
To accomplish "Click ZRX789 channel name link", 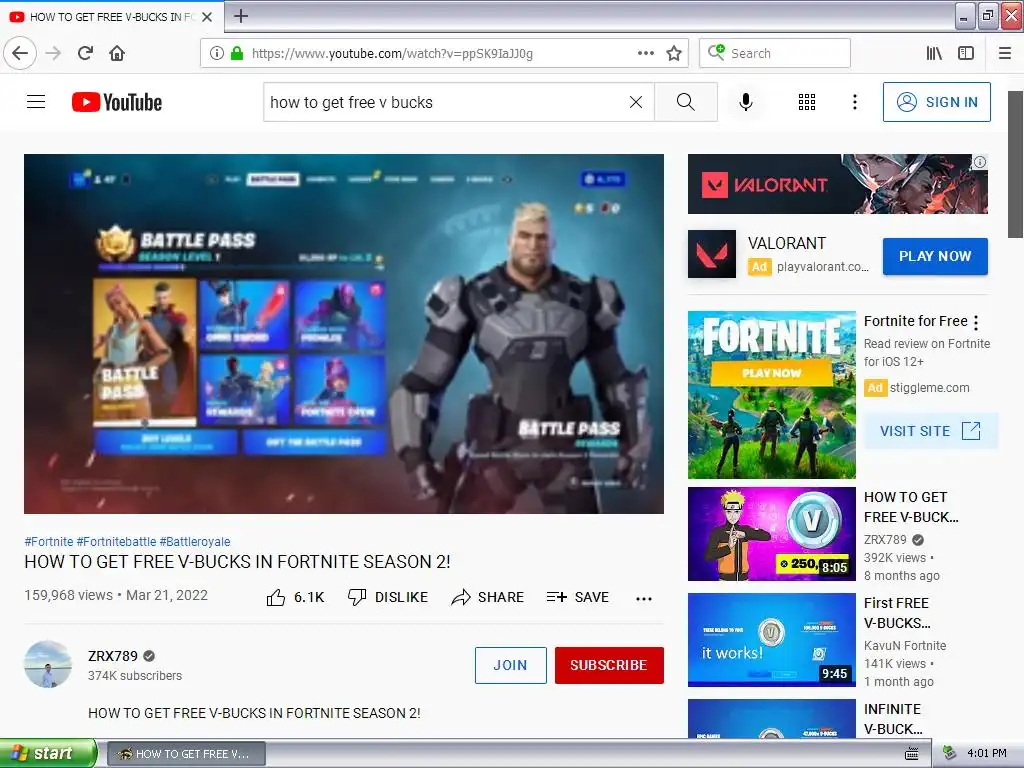I will (113, 656).
